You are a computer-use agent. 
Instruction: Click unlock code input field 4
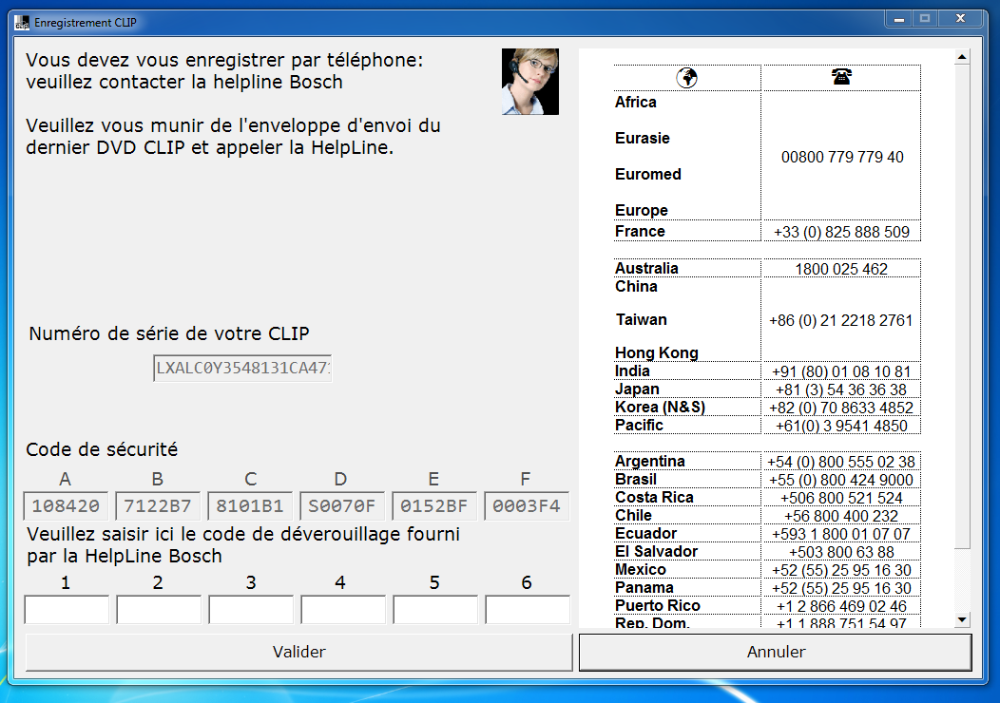tap(343, 610)
